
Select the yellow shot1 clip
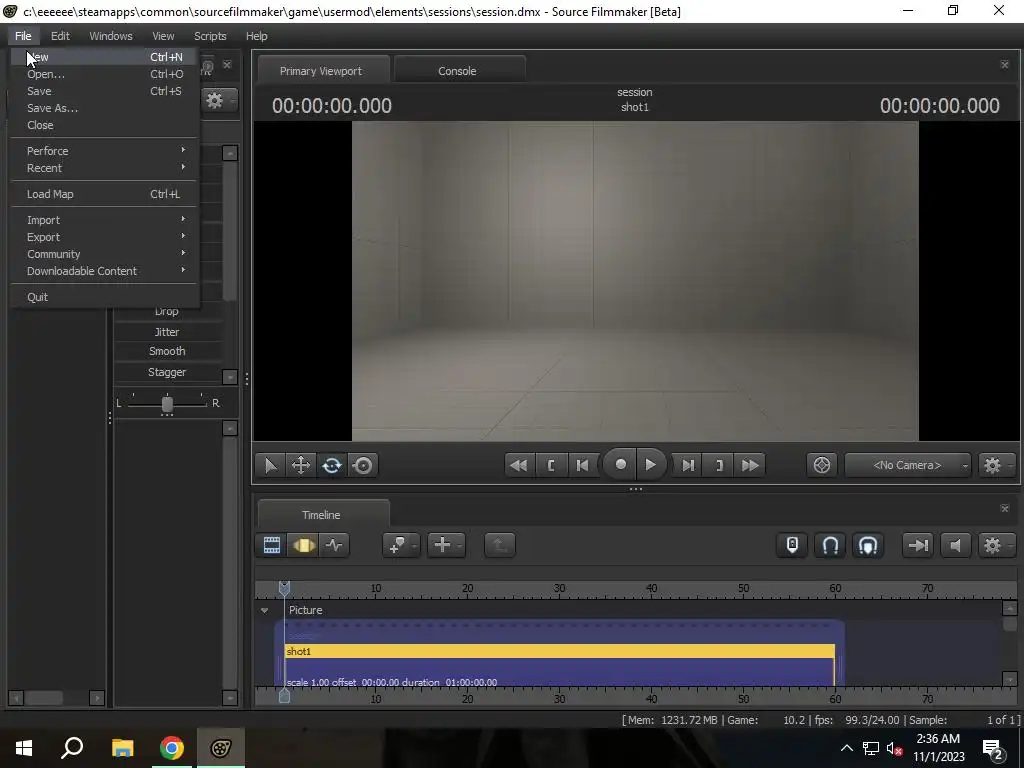pos(560,651)
